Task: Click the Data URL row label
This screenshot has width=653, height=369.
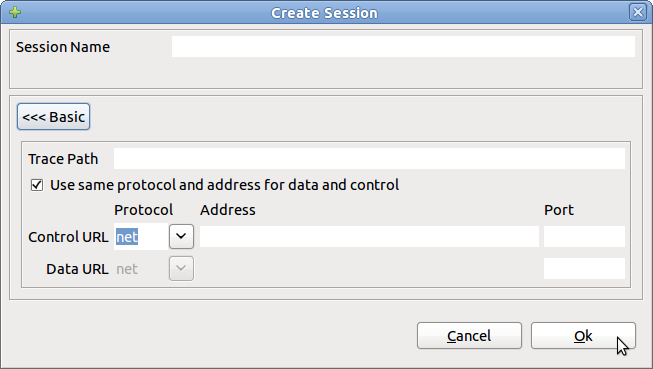Action: [77, 269]
